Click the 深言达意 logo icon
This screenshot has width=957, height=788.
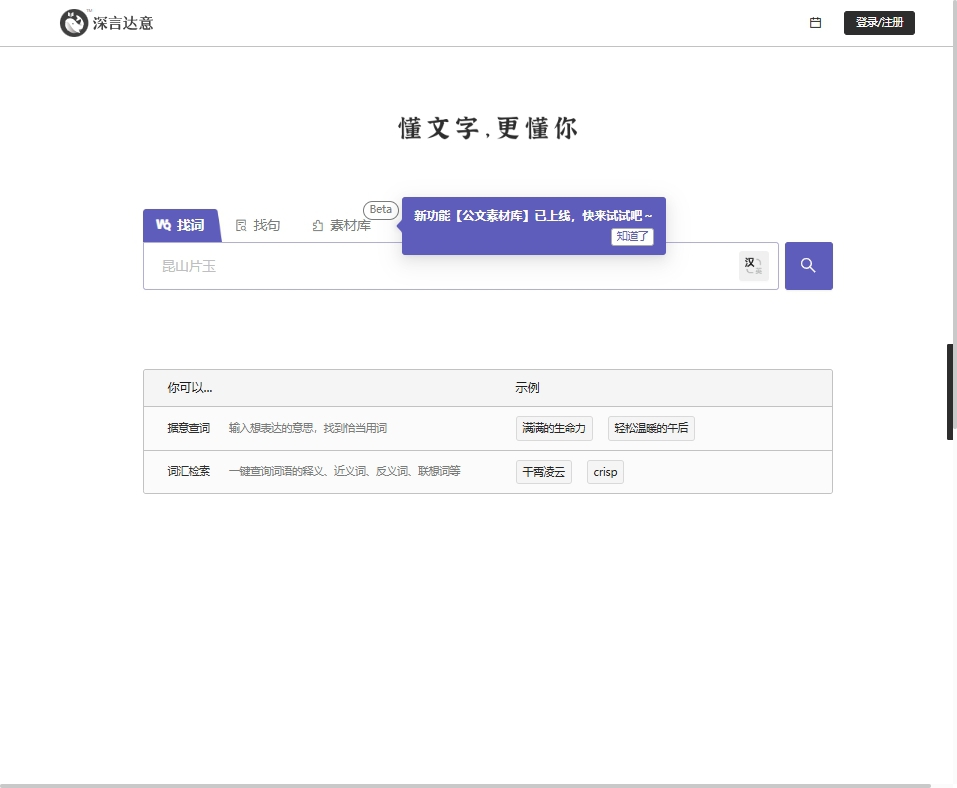pos(74,23)
